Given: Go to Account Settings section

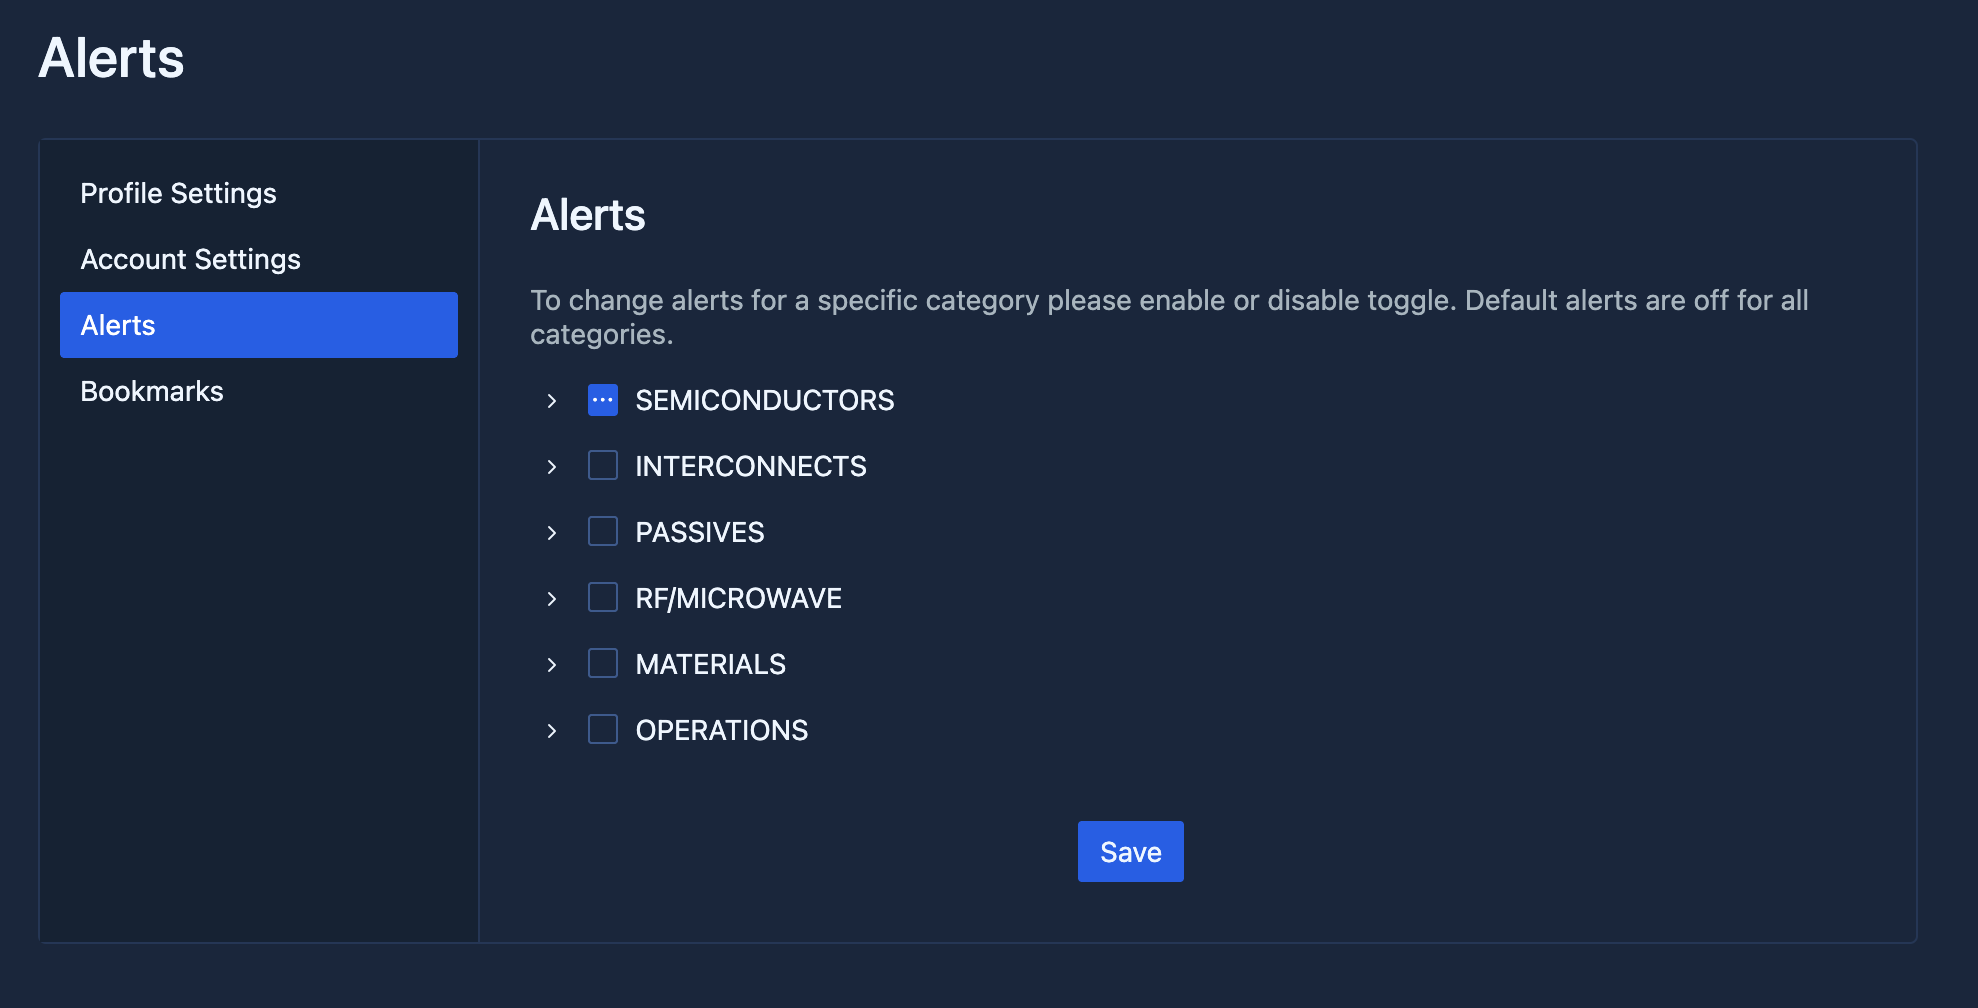Looking at the screenshot, I should [x=190, y=259].
